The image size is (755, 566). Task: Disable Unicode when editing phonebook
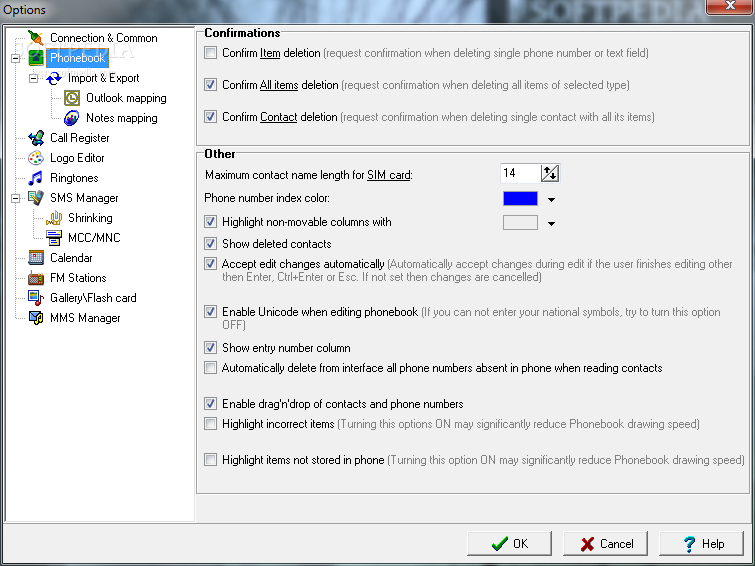click(x=210, y=312)
